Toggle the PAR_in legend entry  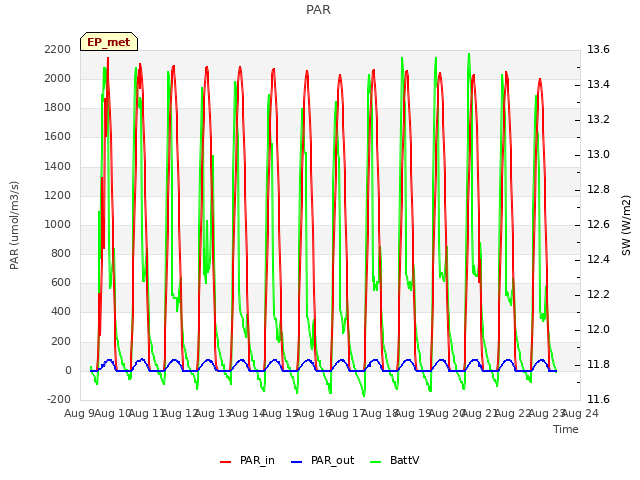click(247, 460)
